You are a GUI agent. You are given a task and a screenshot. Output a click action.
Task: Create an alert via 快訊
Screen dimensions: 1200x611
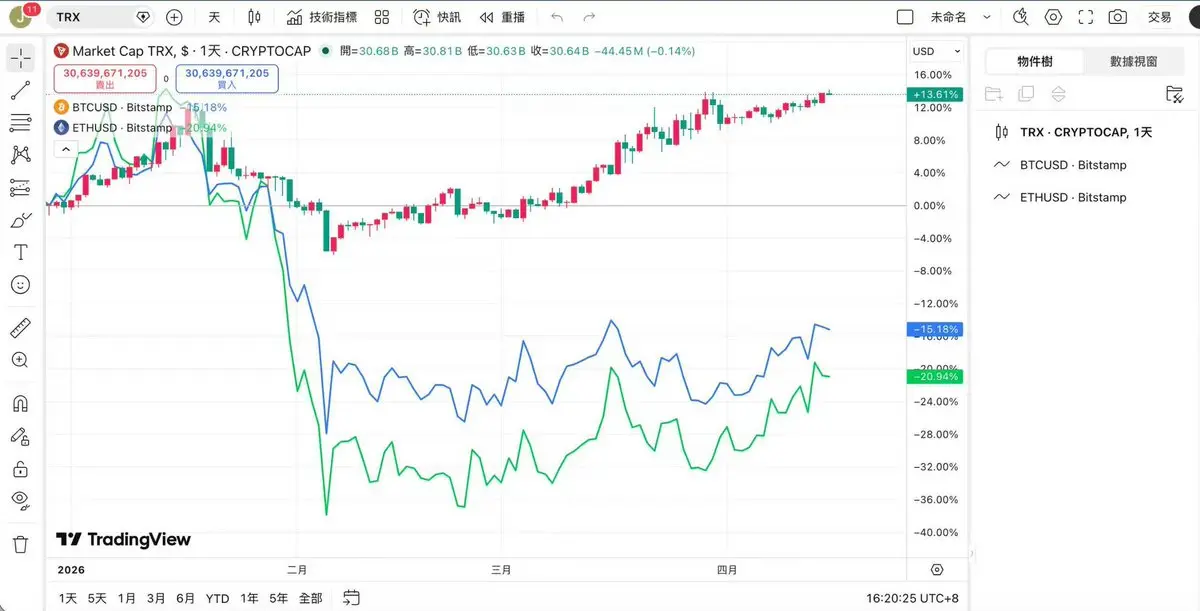click(x=438, y=17)
